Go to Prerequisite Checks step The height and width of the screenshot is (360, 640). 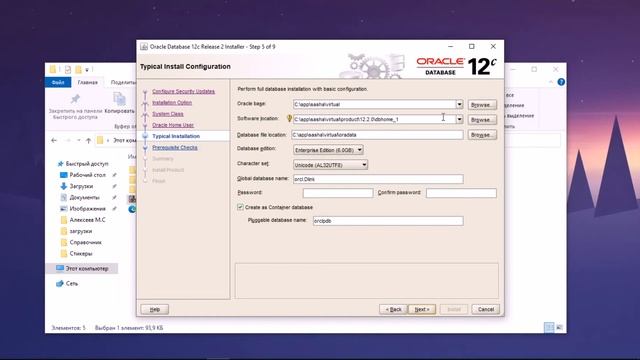[x=175, y=147]
